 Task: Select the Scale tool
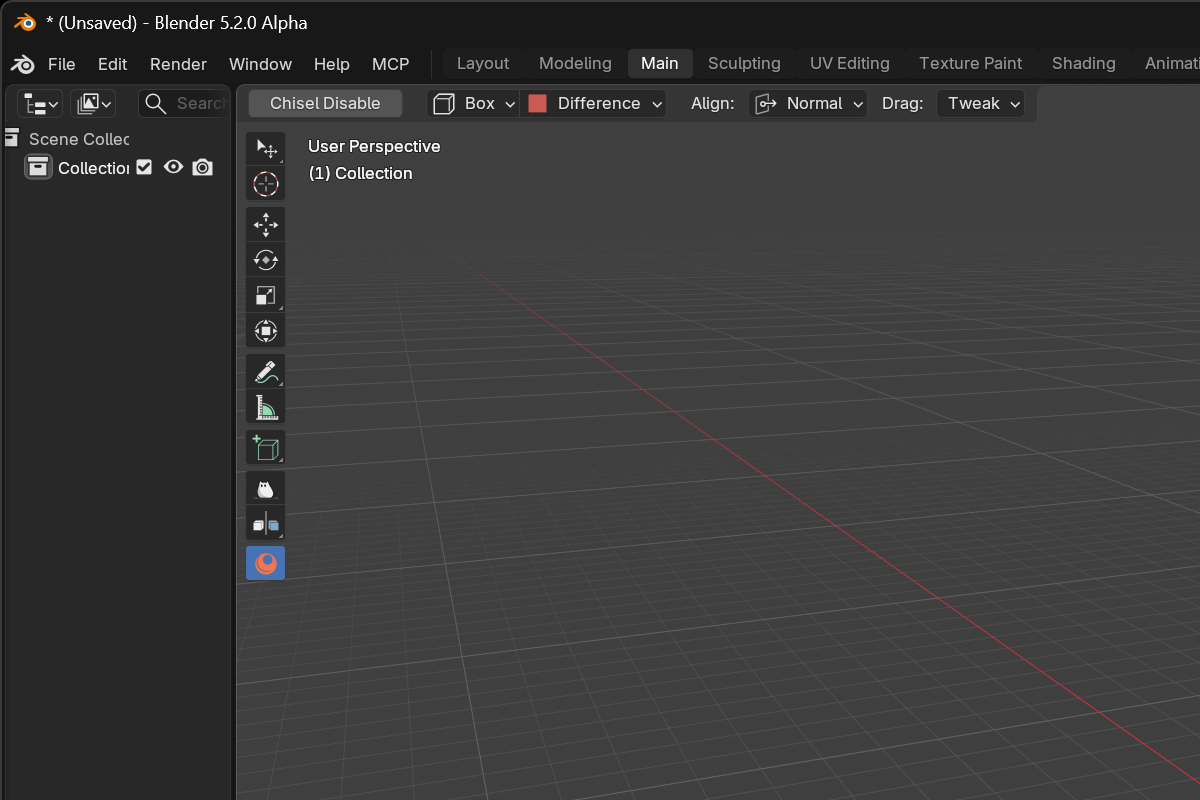[x=265, y=295]
